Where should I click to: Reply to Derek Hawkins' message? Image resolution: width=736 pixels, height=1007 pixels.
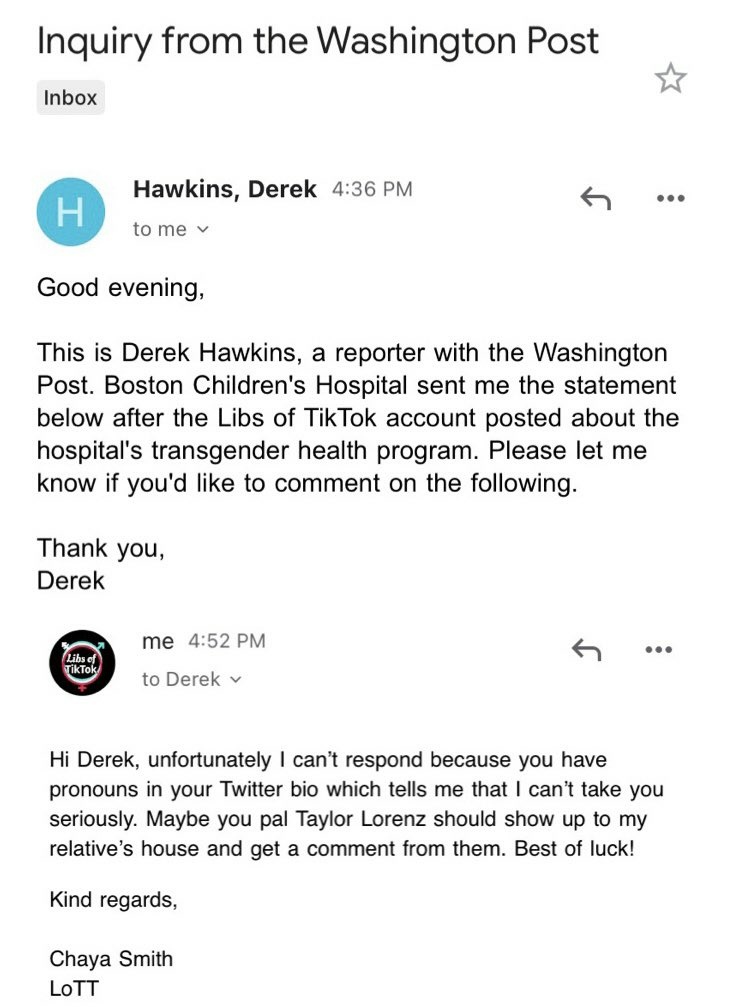tap(595, 199)
